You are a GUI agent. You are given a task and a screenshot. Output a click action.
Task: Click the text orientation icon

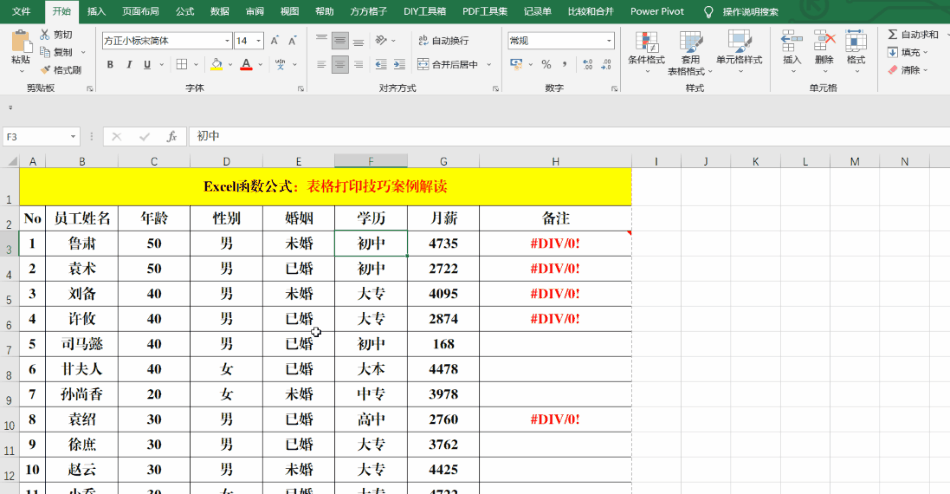tap(381, 41)
